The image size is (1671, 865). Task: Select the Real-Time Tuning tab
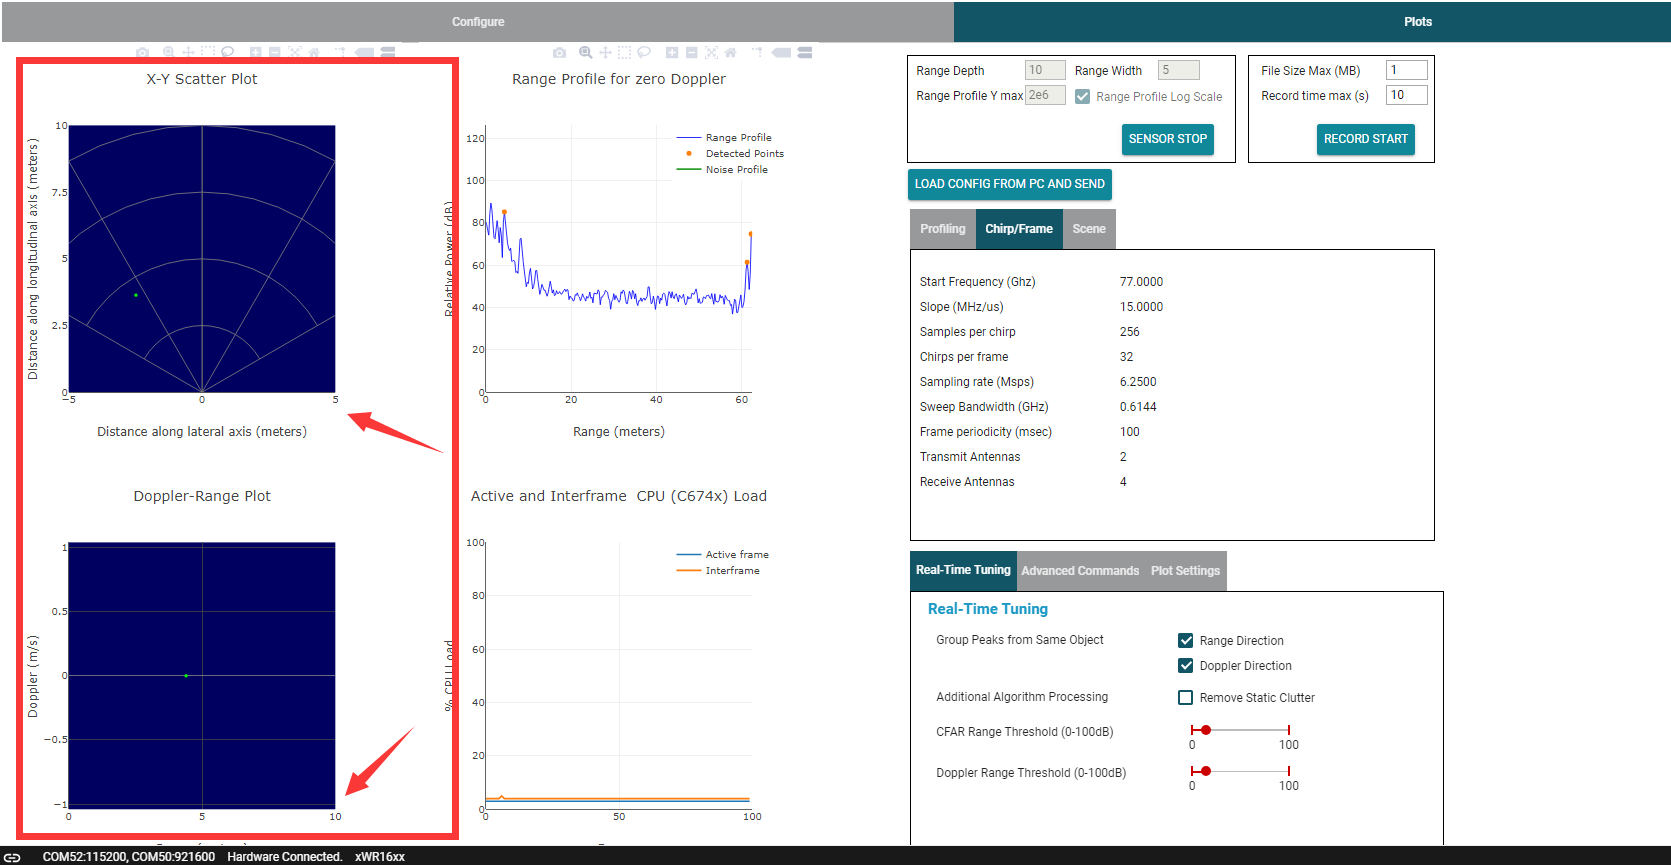(963, 570)
